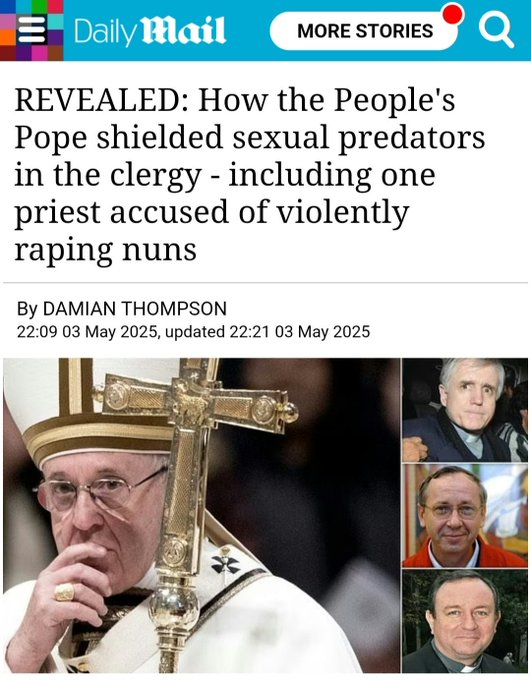This screenshot has width=531, height=680.
Task: Open author DAMIAN THOMPSON's profile
Action: tap(135, 309)
